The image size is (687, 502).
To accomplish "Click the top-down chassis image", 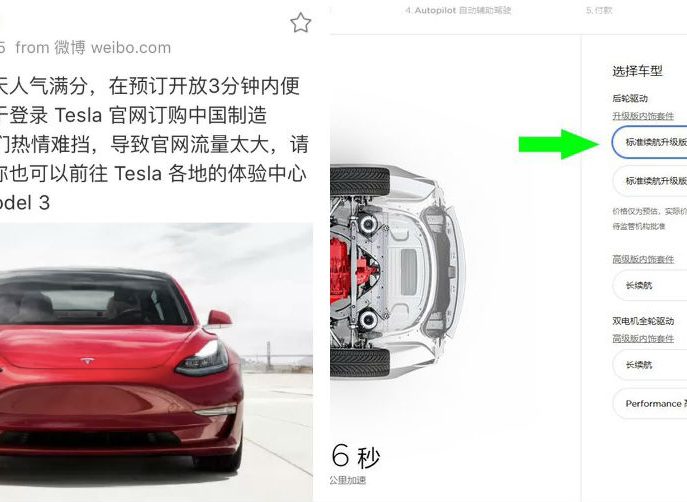I will click(x=397, y=272).
